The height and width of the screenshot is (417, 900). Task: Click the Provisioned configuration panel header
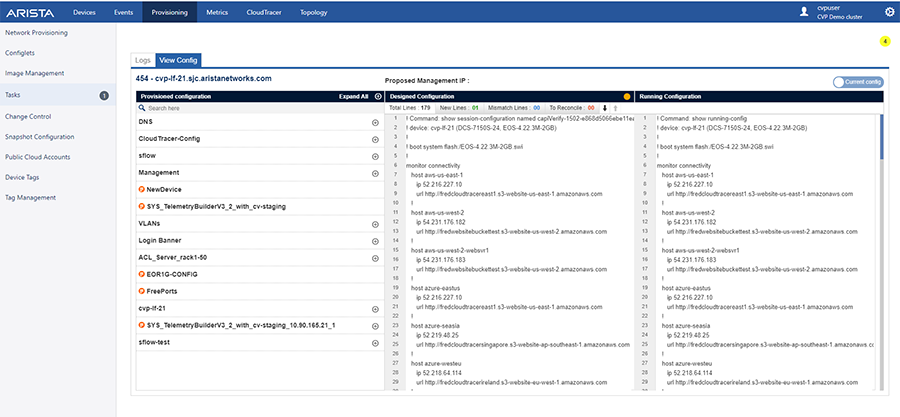[x=260, y=96]
